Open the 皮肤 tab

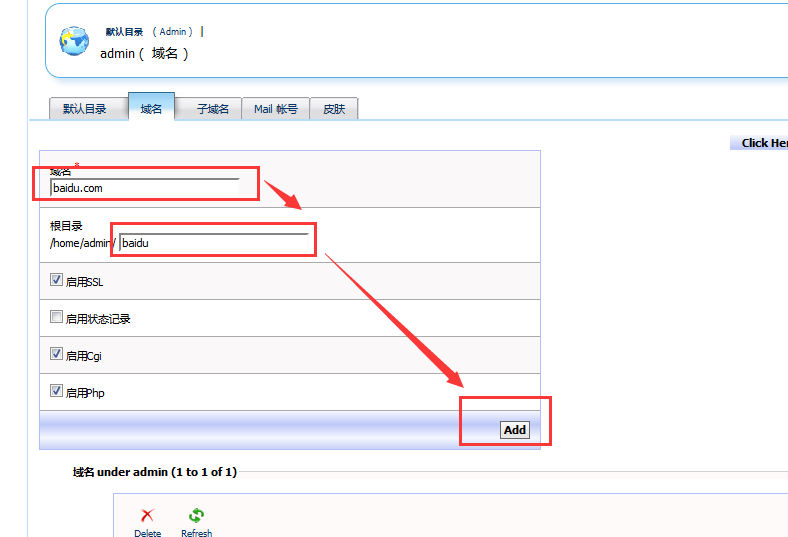click(333, 109)
